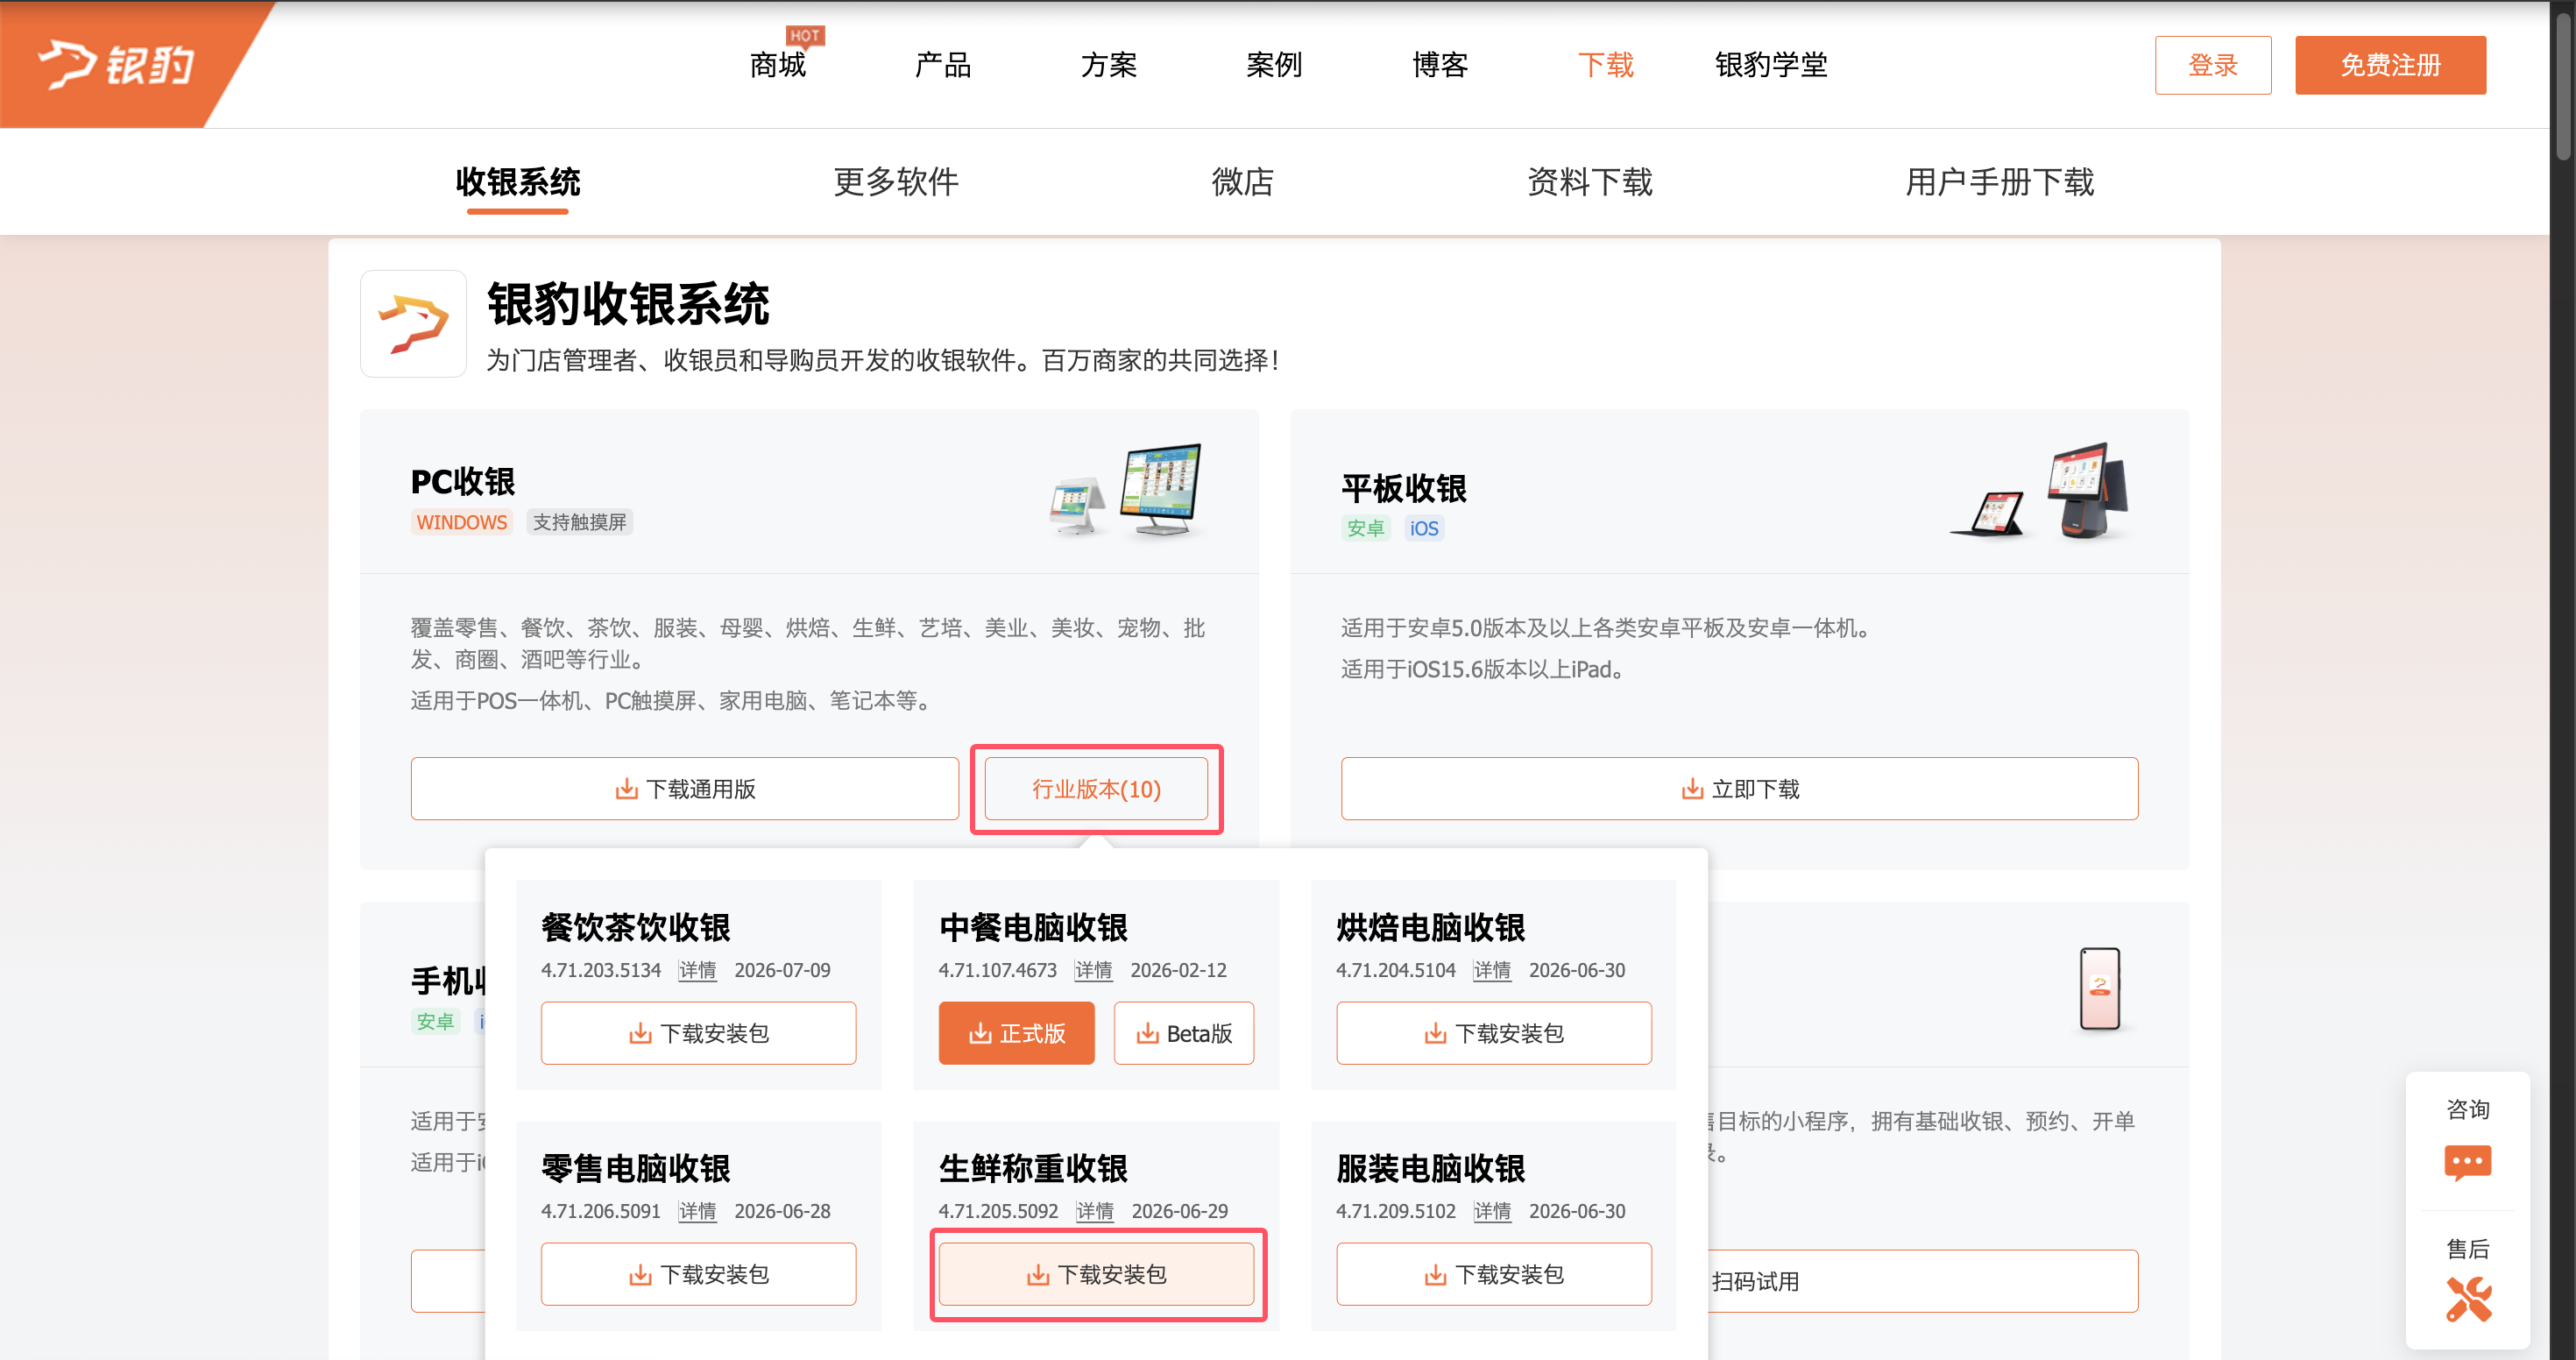Expand the 行业版本(10) dropdown

(x=1096, y=789)
